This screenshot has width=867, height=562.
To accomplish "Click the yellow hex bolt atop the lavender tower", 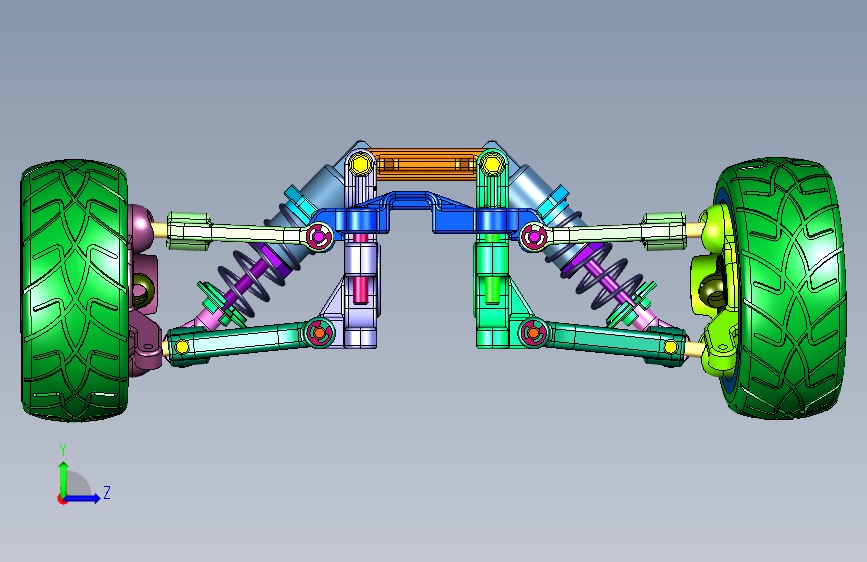I will [361, 164].
